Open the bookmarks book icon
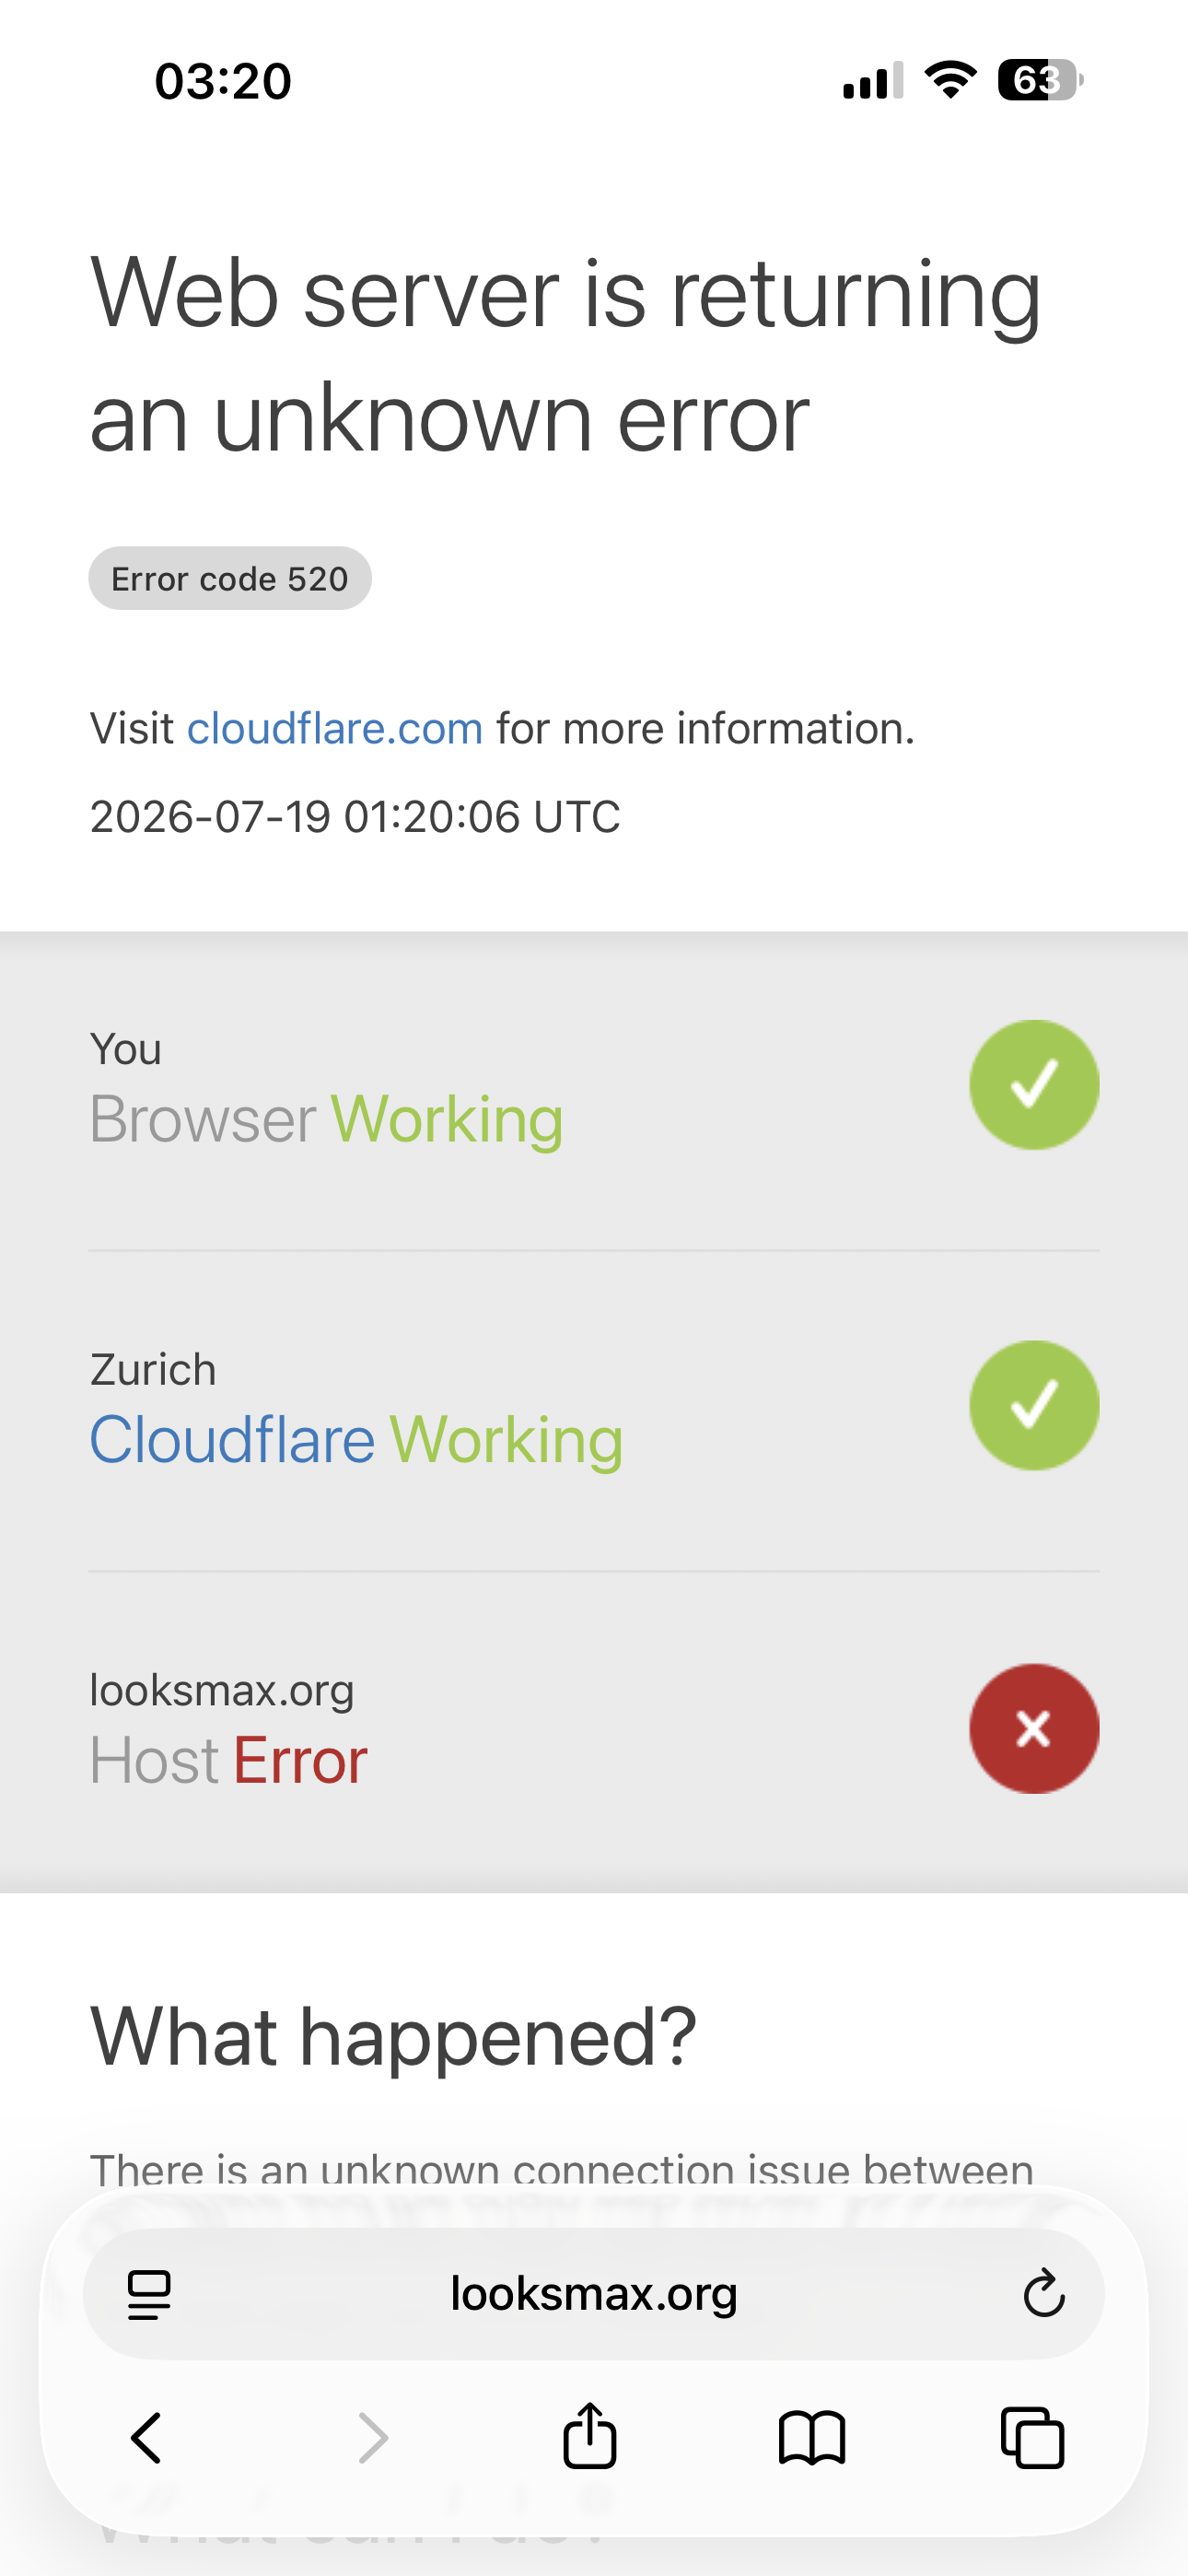 [x=812, y=2438]
